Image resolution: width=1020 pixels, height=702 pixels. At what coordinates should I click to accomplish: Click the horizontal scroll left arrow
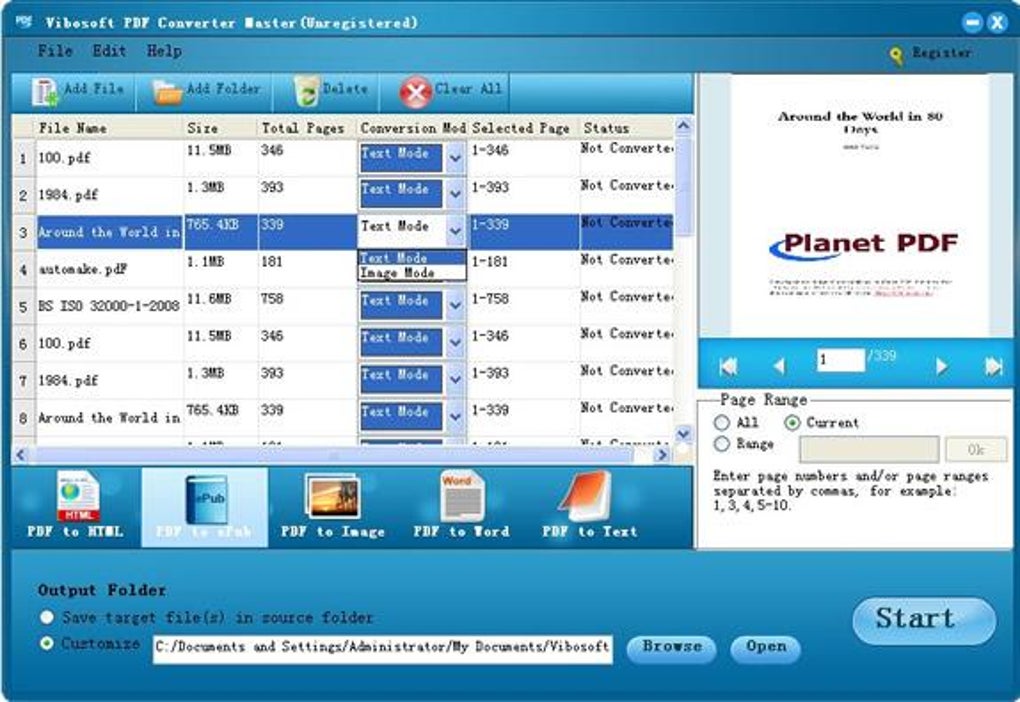click(x=20, y=455)
